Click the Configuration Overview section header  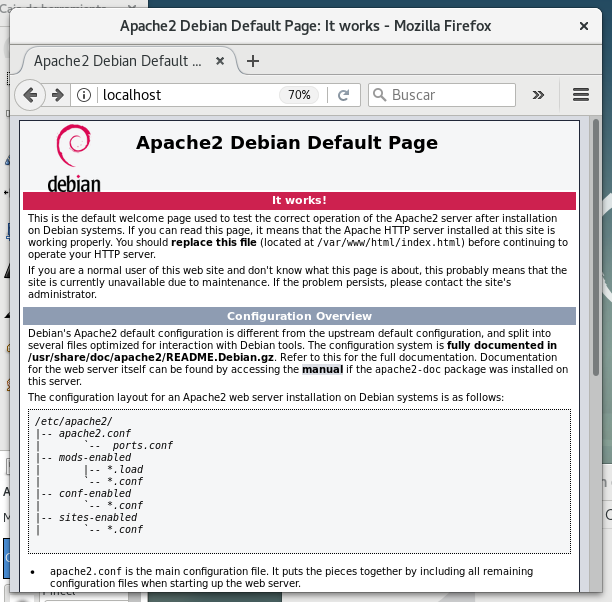299,316
